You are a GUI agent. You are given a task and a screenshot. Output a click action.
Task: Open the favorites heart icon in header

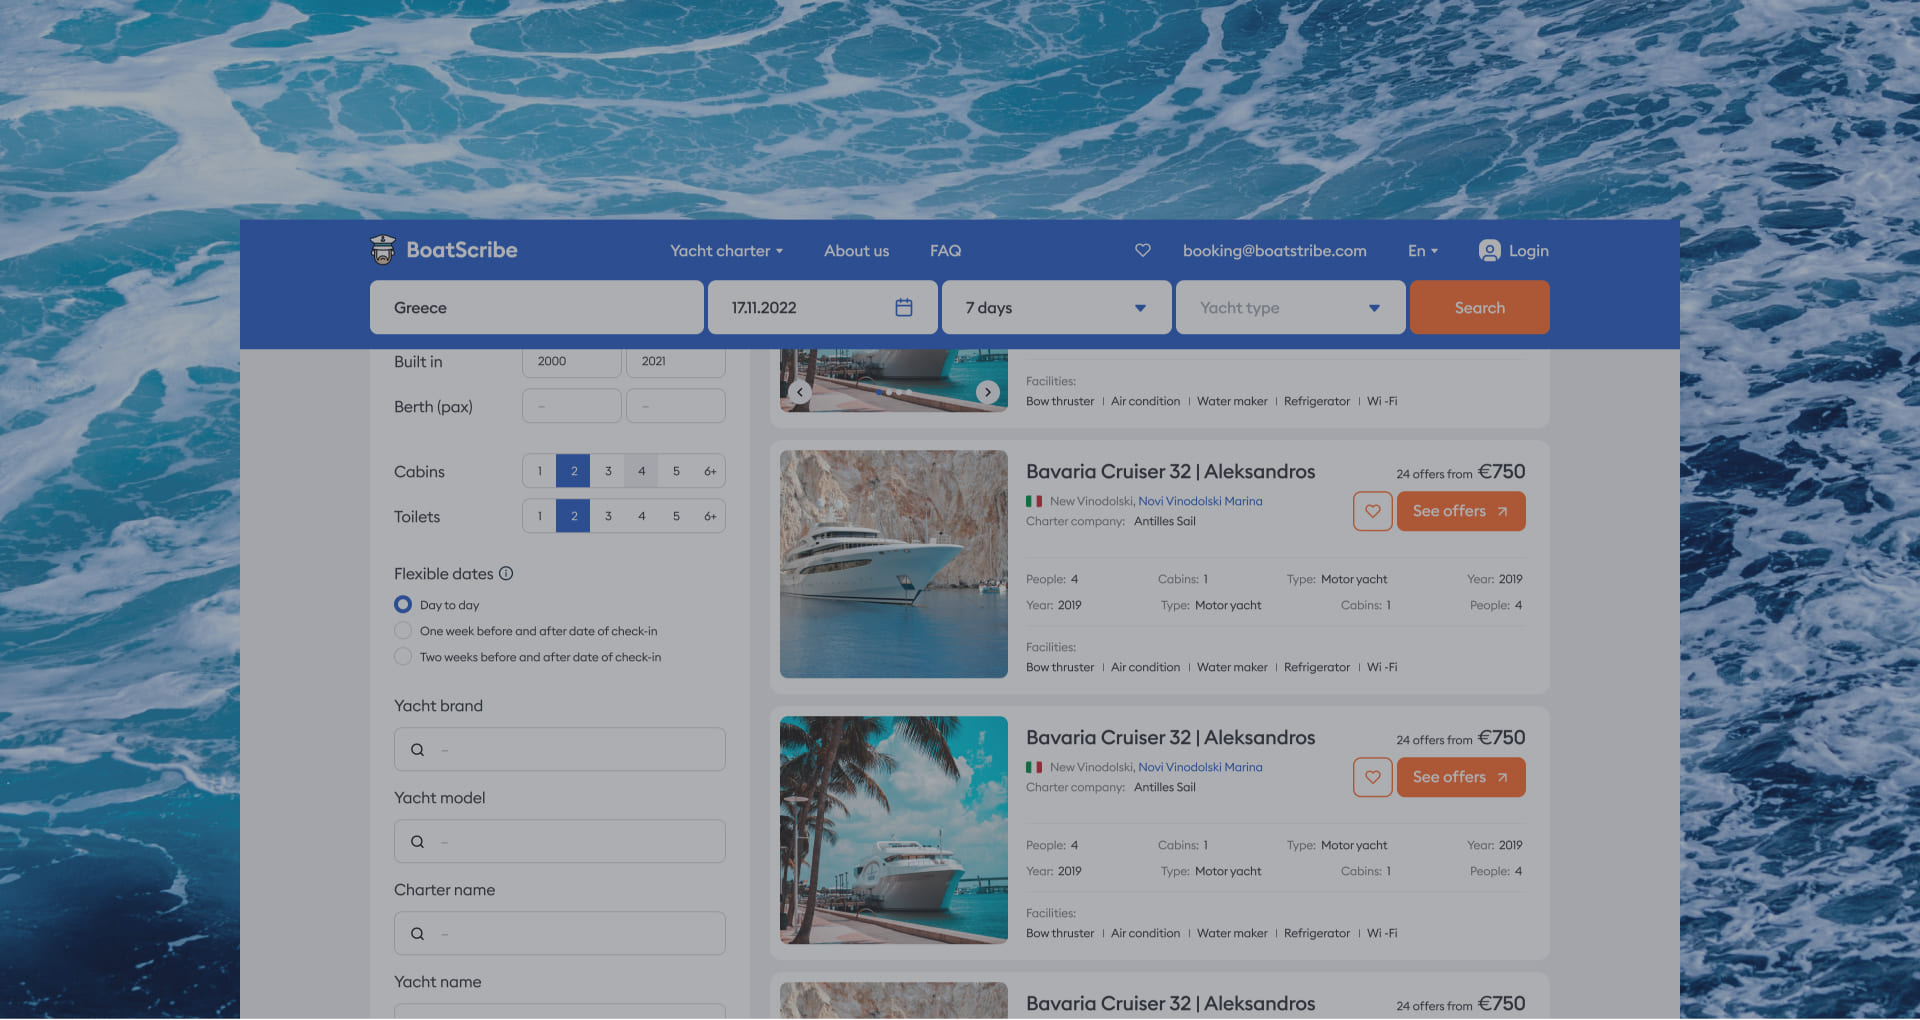tap(1143, 250)
